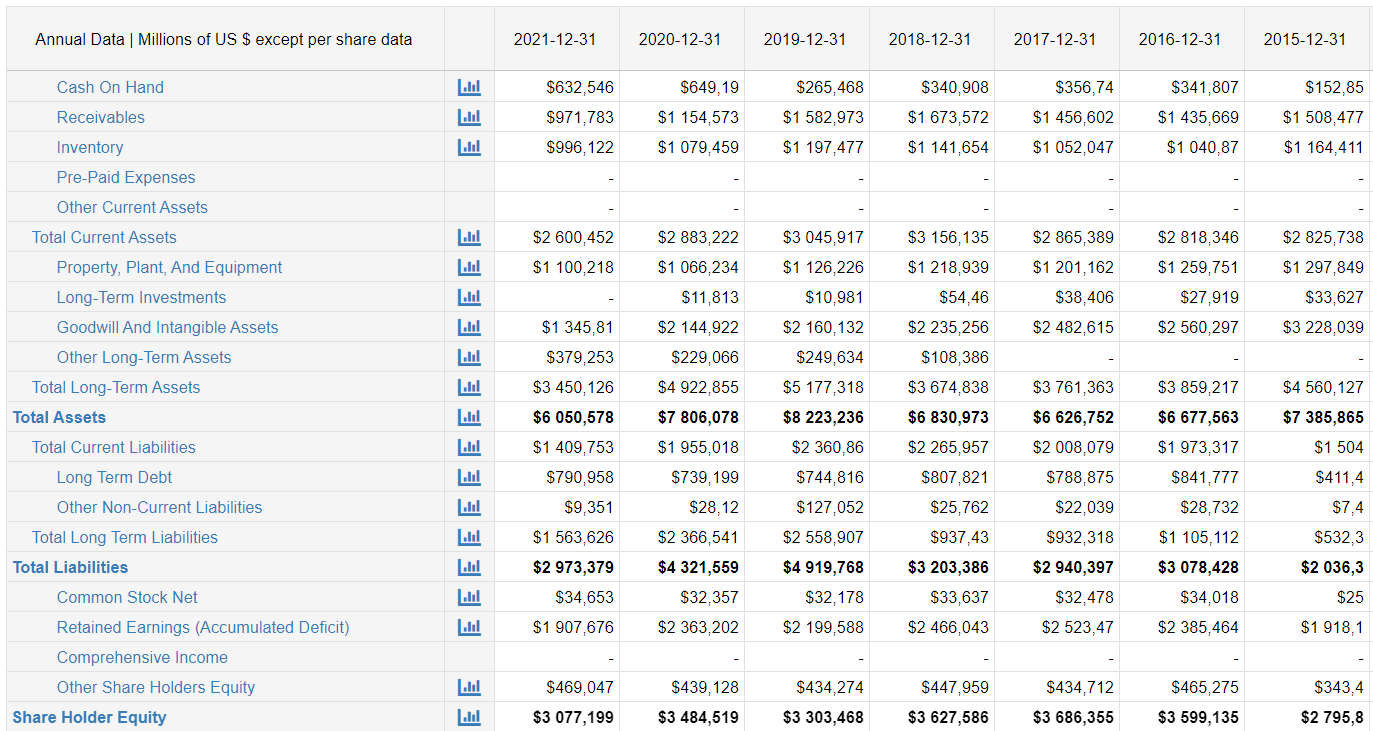Click the chart icon beside Receivables

click(470, 117)
